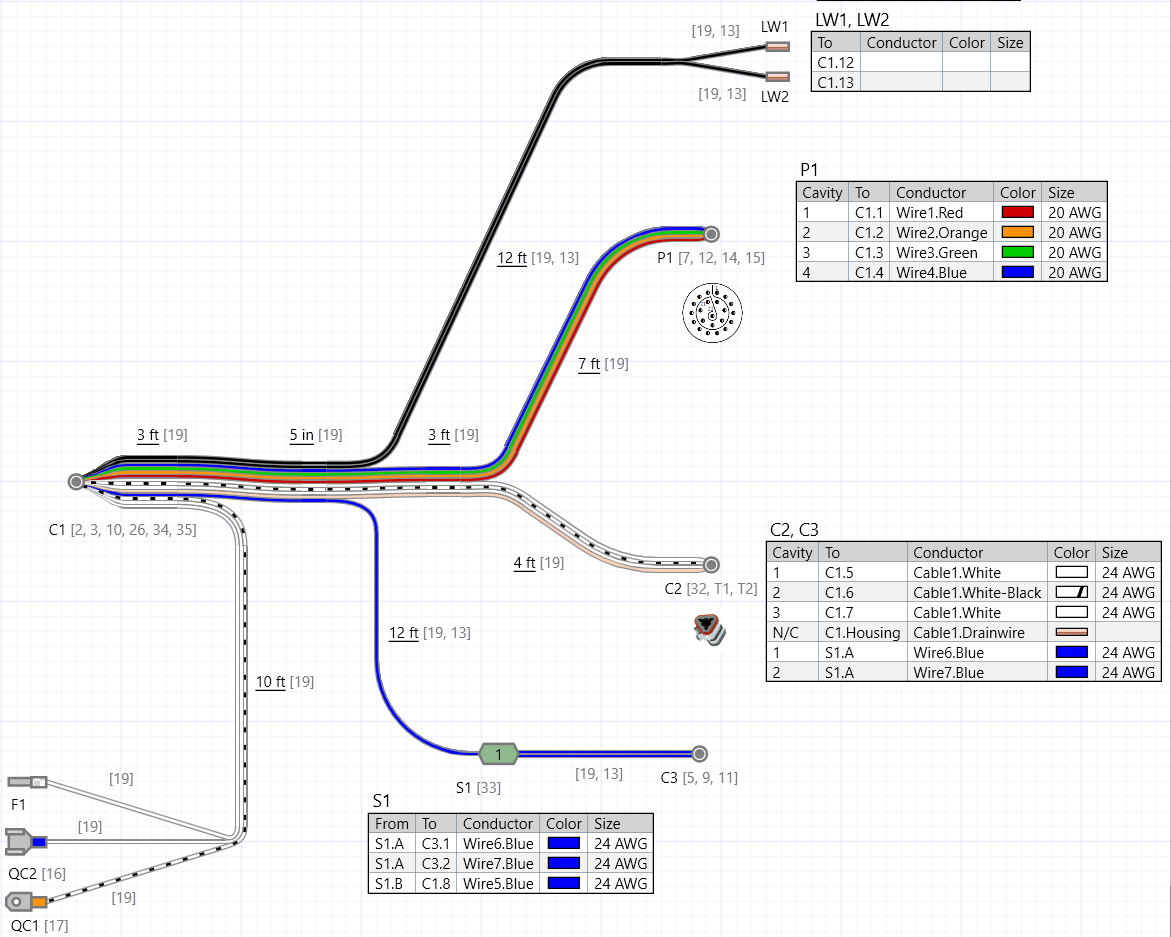Click the circular P1 connector face image
1171x937 pixels.
coord(712,313)
